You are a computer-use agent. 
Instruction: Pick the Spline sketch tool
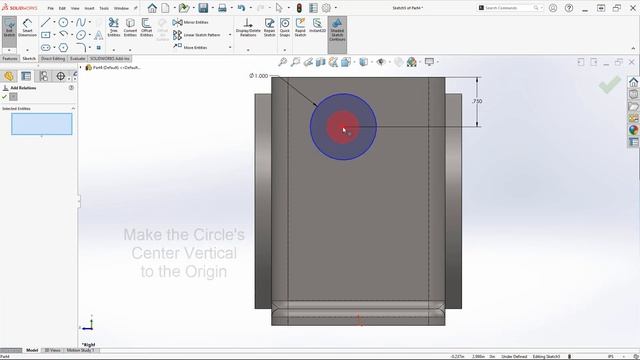pyautogui.click(x=81, y=22)
